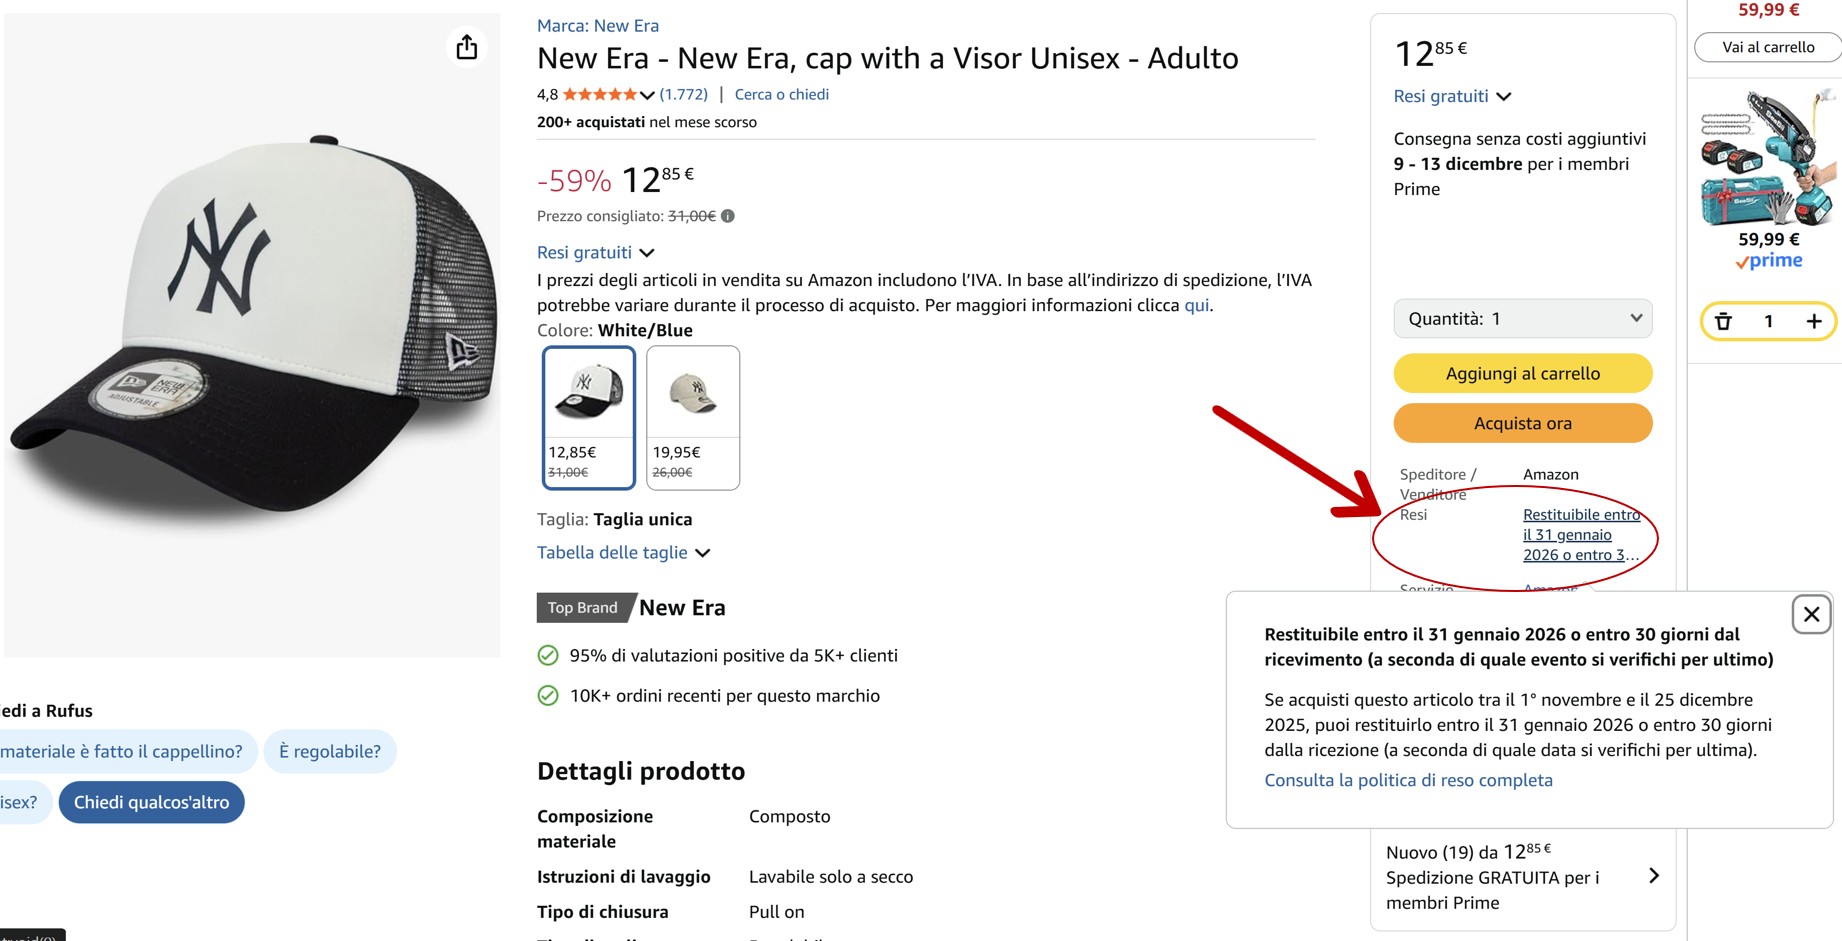
Task: Click the share icon on product image
Action: [x=467, y=47]
